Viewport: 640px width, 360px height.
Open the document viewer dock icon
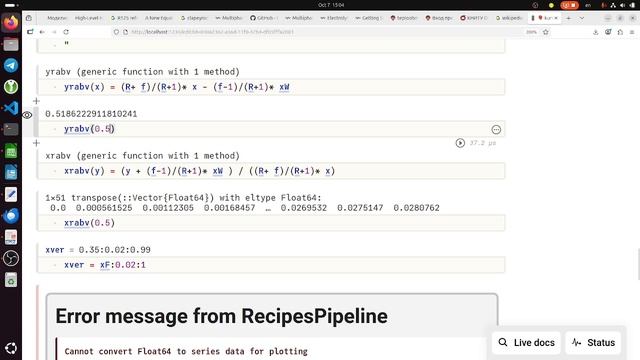[x=11, y=237]
